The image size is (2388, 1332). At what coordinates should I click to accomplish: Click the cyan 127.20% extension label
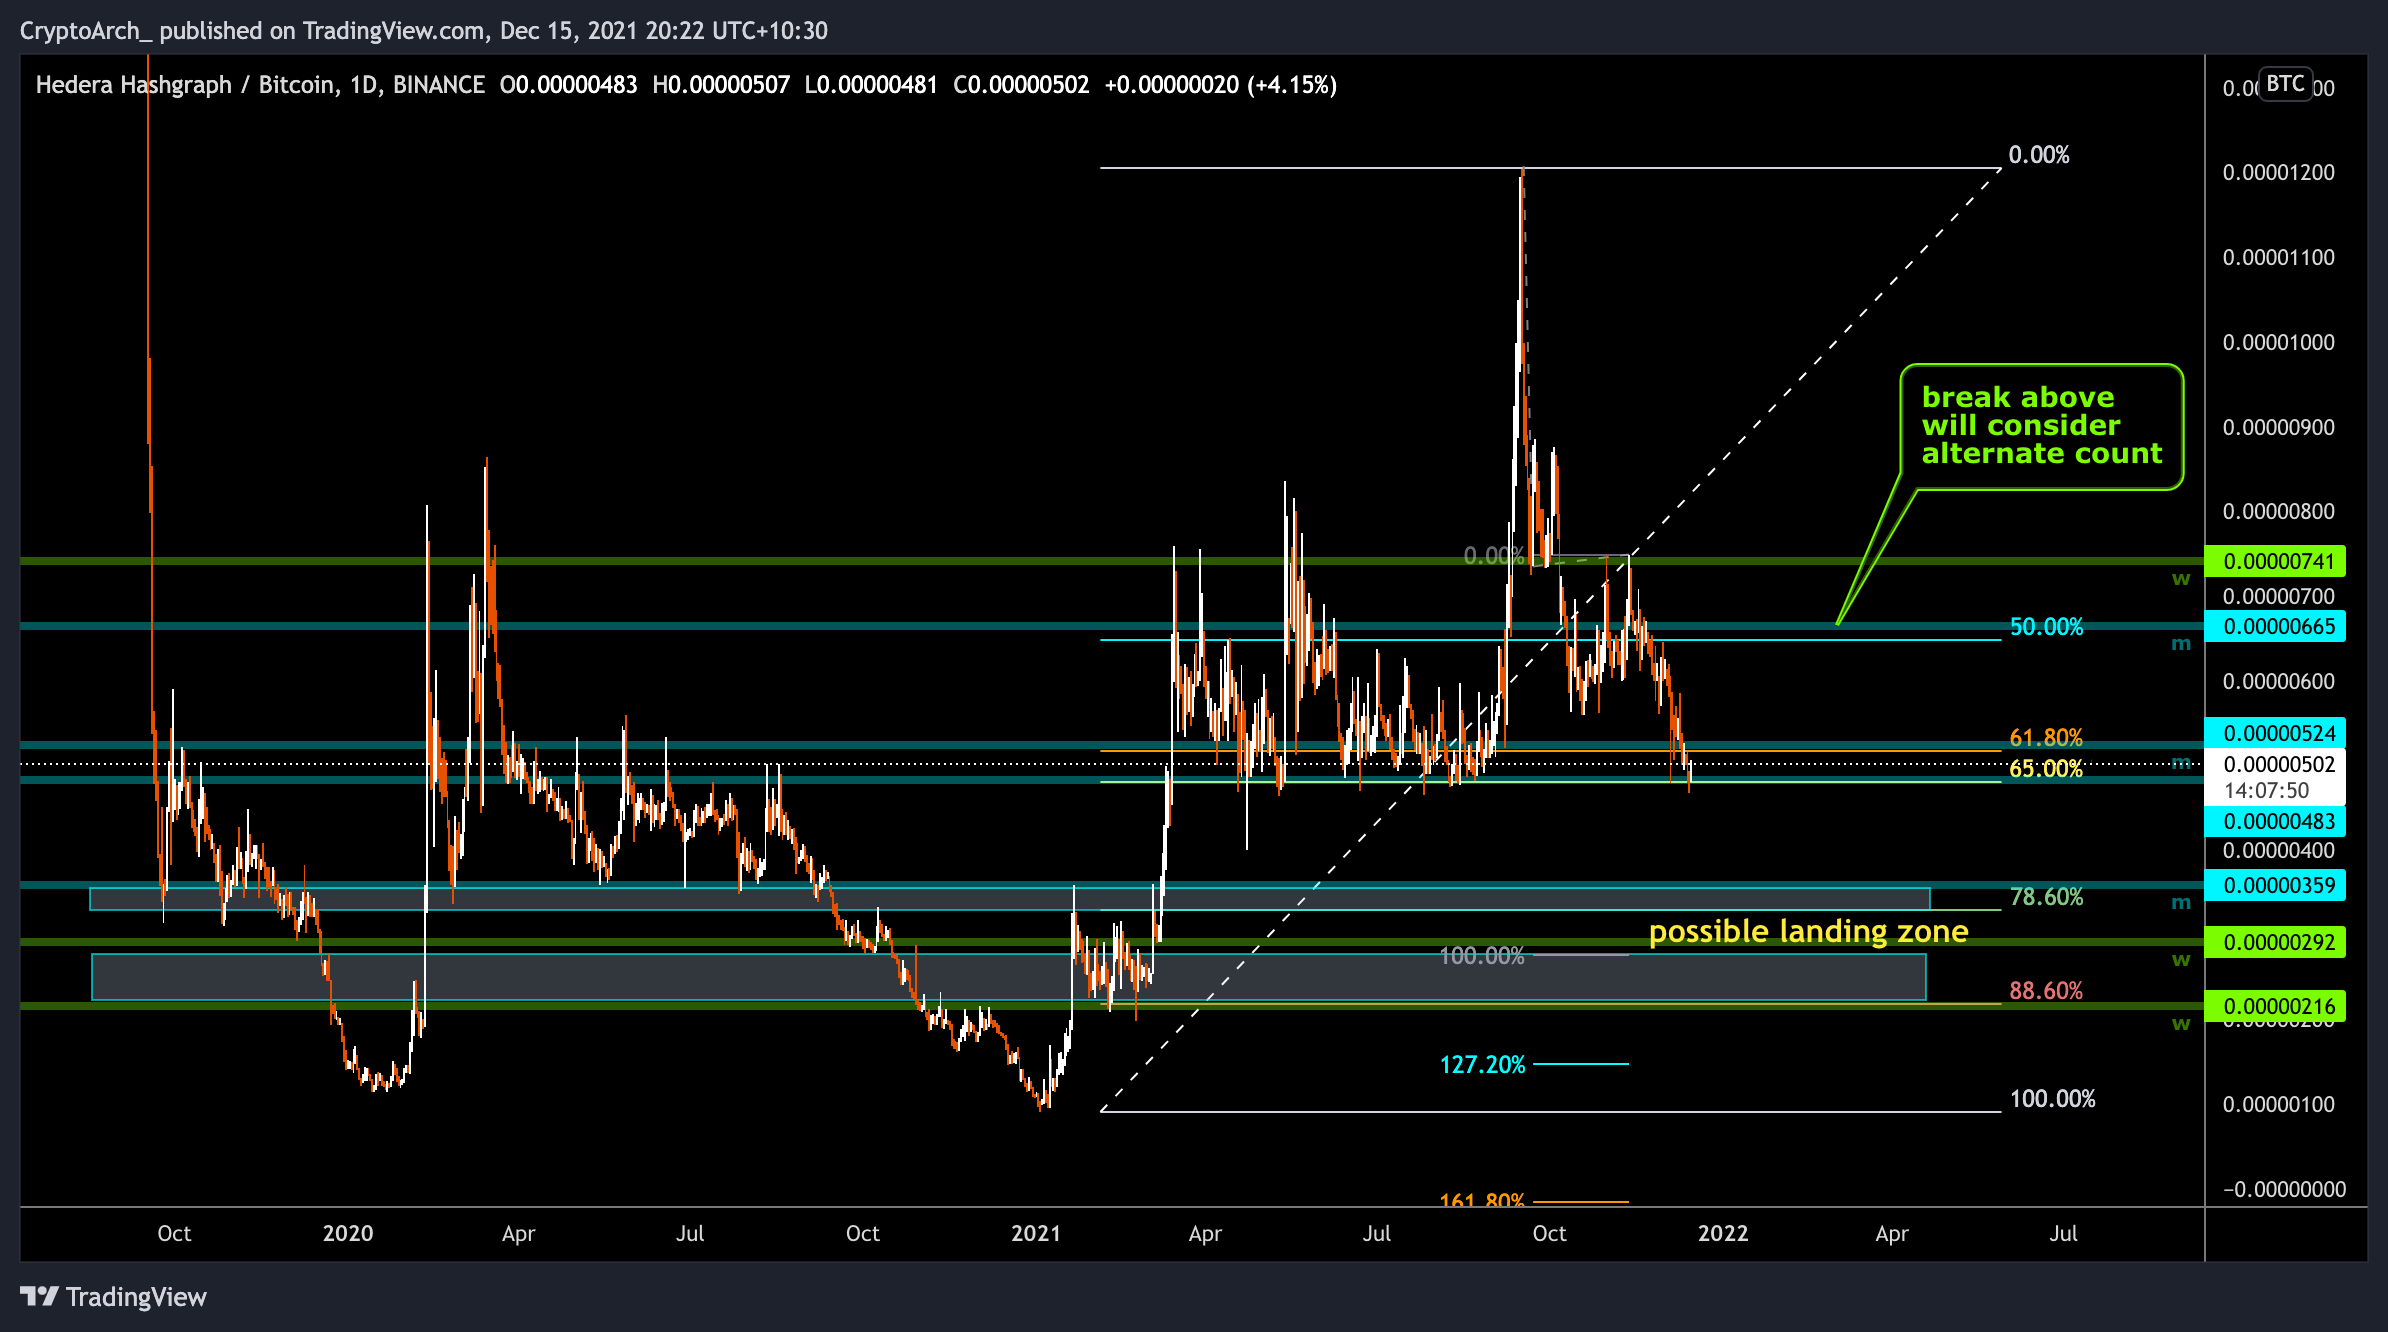pos(1482,1065)
